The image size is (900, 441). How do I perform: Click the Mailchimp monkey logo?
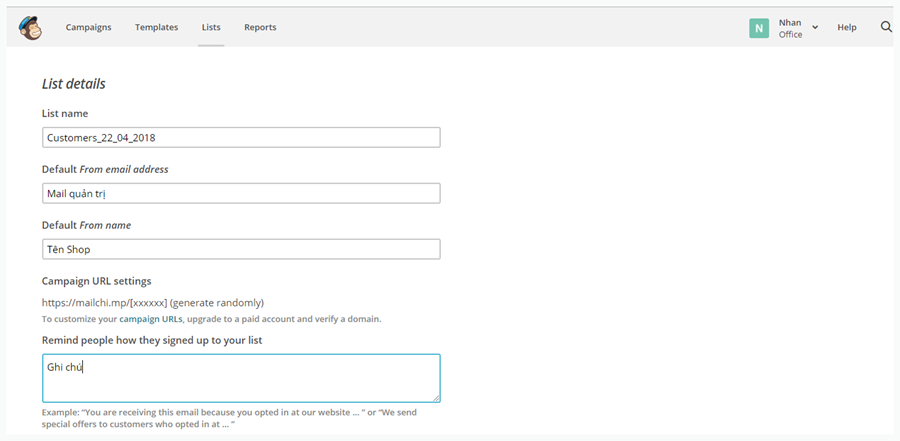point(30,28)
